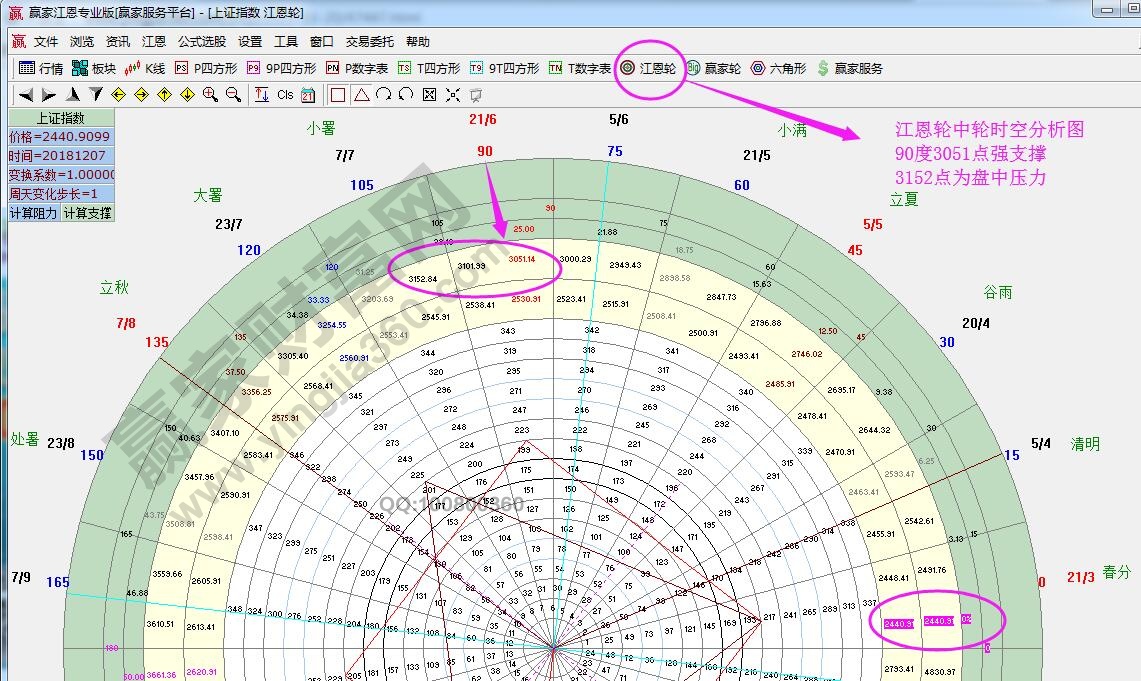The width and height of the screenshot is (1141, 681).
Task: Toggle the rectangle drawing tool
Action: point(338,94)
